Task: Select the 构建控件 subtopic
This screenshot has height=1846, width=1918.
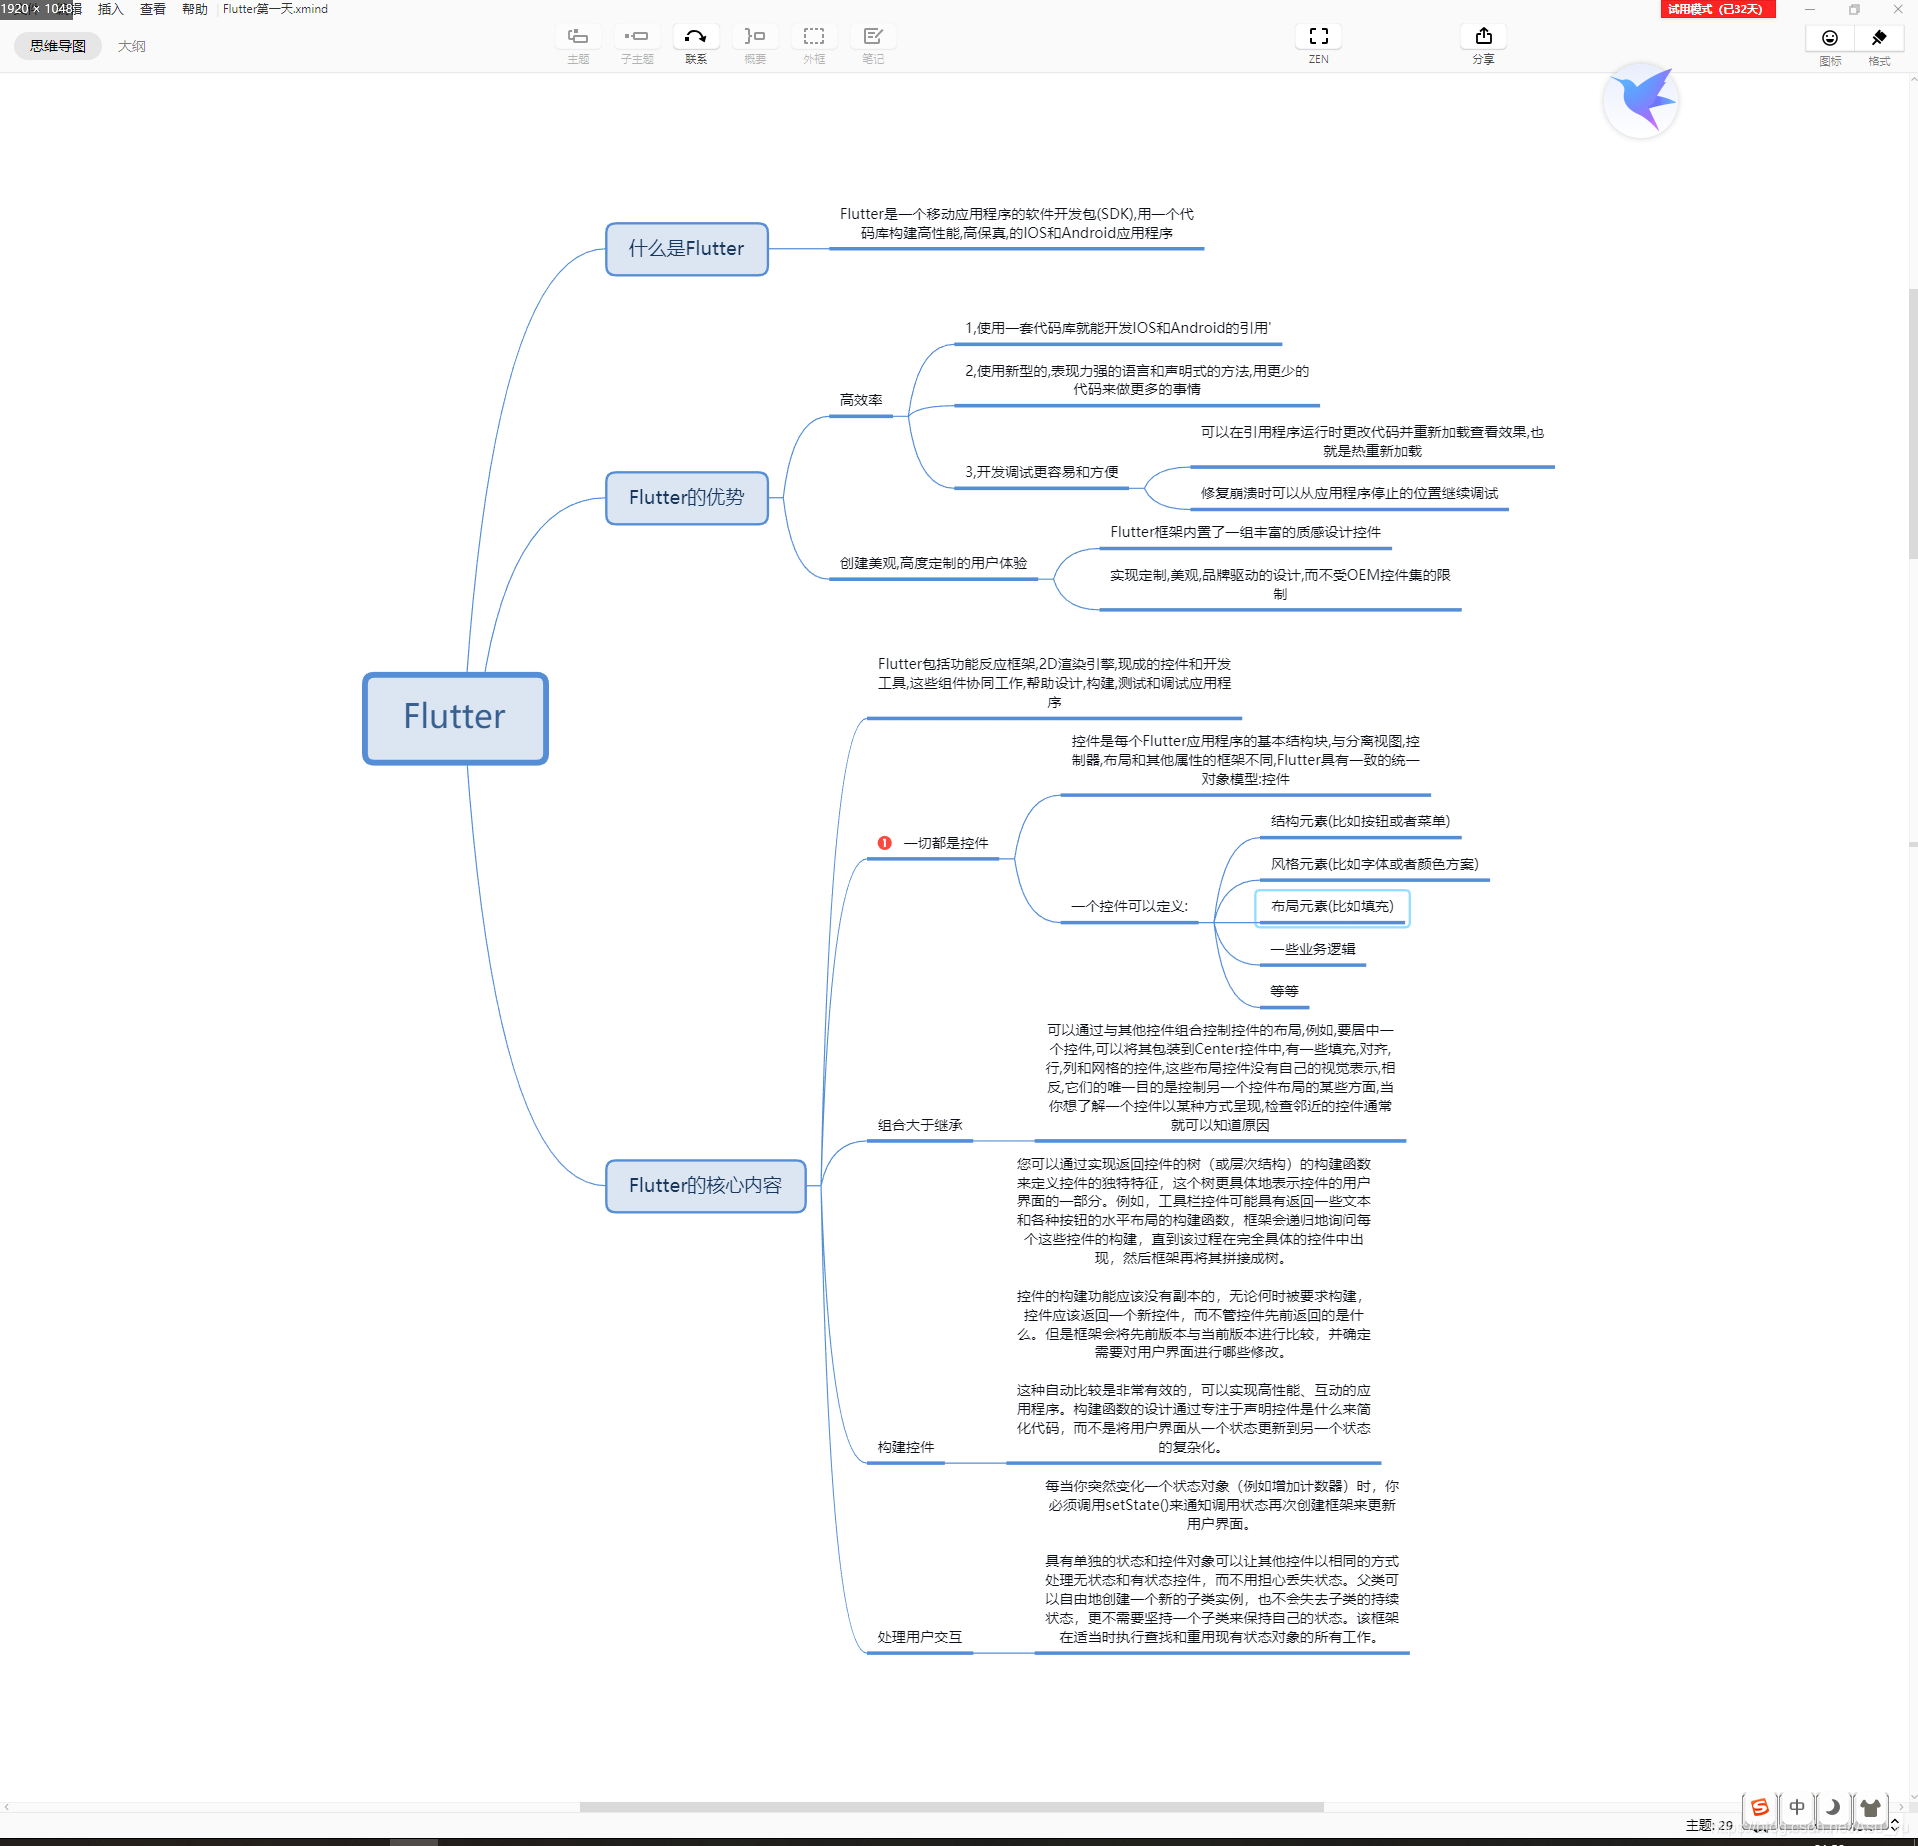Action: [x=906, y=1447]
